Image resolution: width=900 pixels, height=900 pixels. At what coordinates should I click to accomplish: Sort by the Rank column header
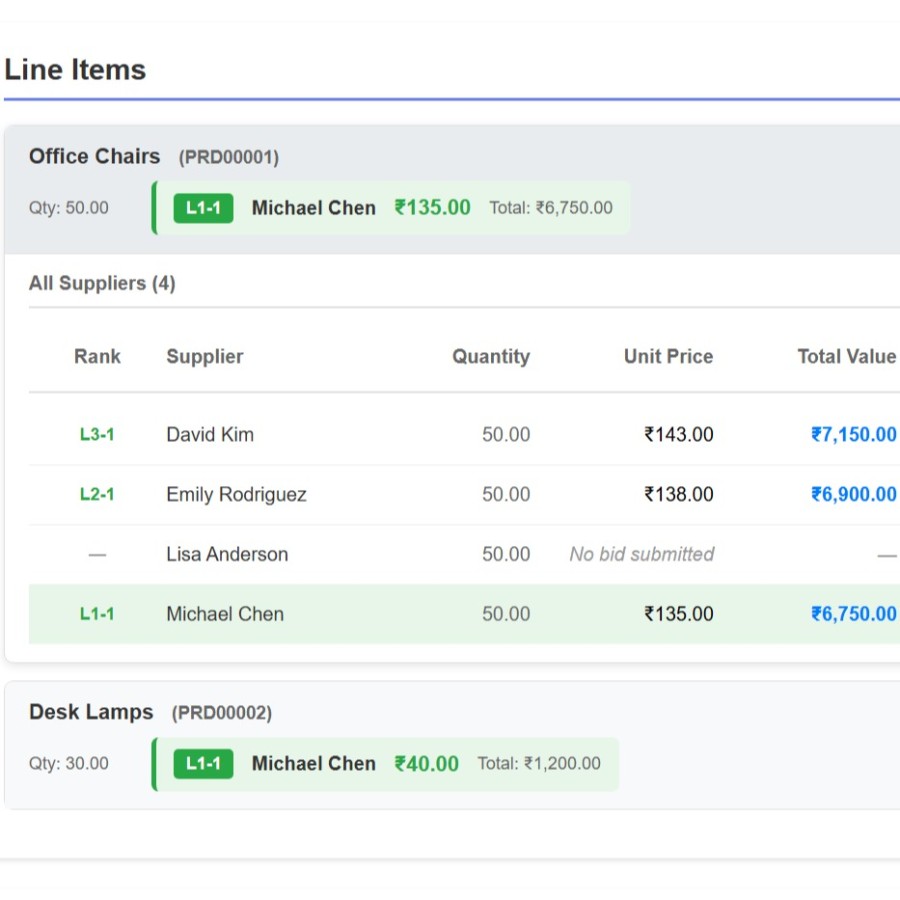tap(97, 357)
